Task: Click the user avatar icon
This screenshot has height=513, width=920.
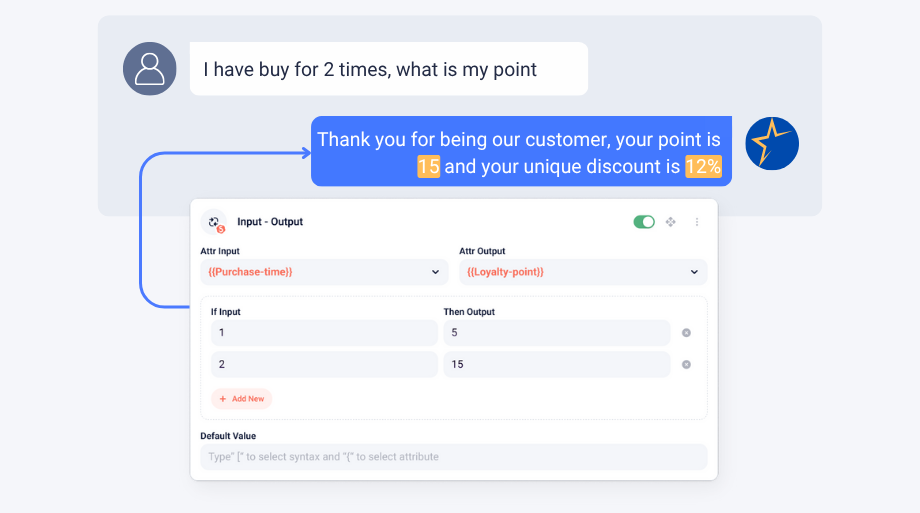Action: [x=150, y=69]
